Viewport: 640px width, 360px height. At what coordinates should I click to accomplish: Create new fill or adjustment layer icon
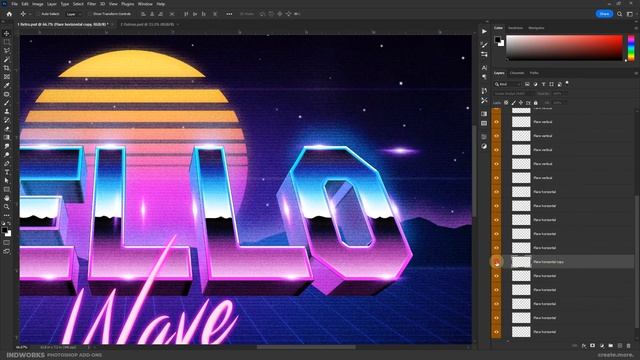[x=602, y=346]
